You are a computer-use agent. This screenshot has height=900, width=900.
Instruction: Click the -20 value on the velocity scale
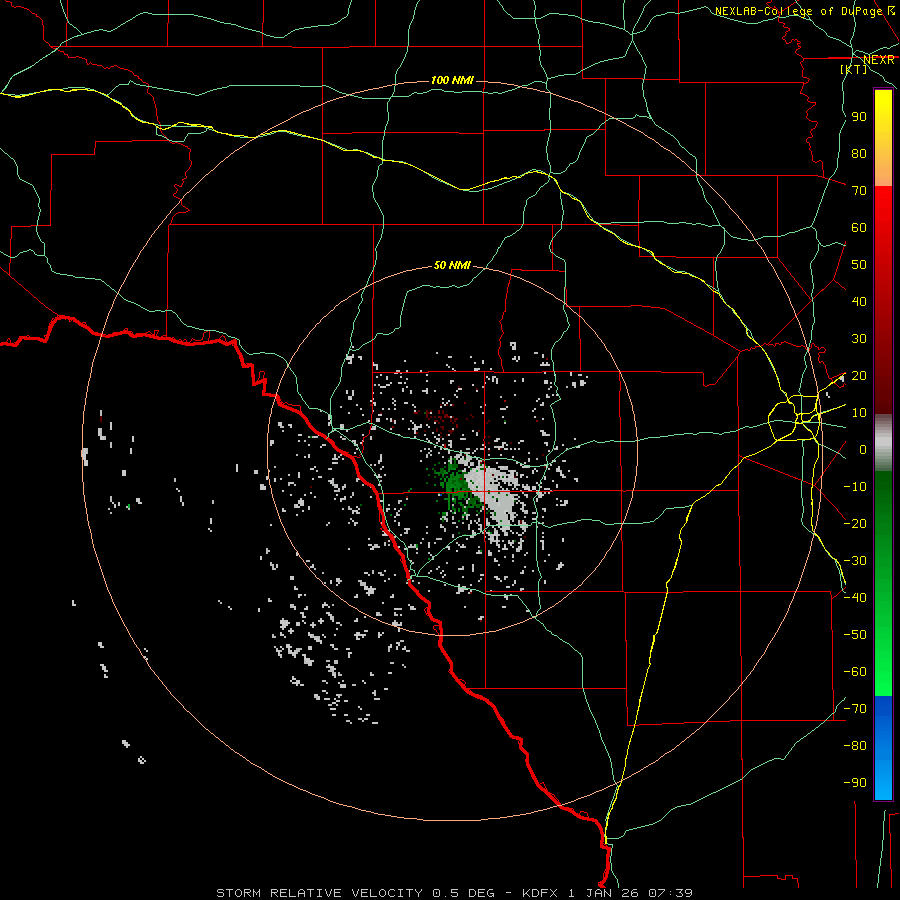tap(855, 523)
